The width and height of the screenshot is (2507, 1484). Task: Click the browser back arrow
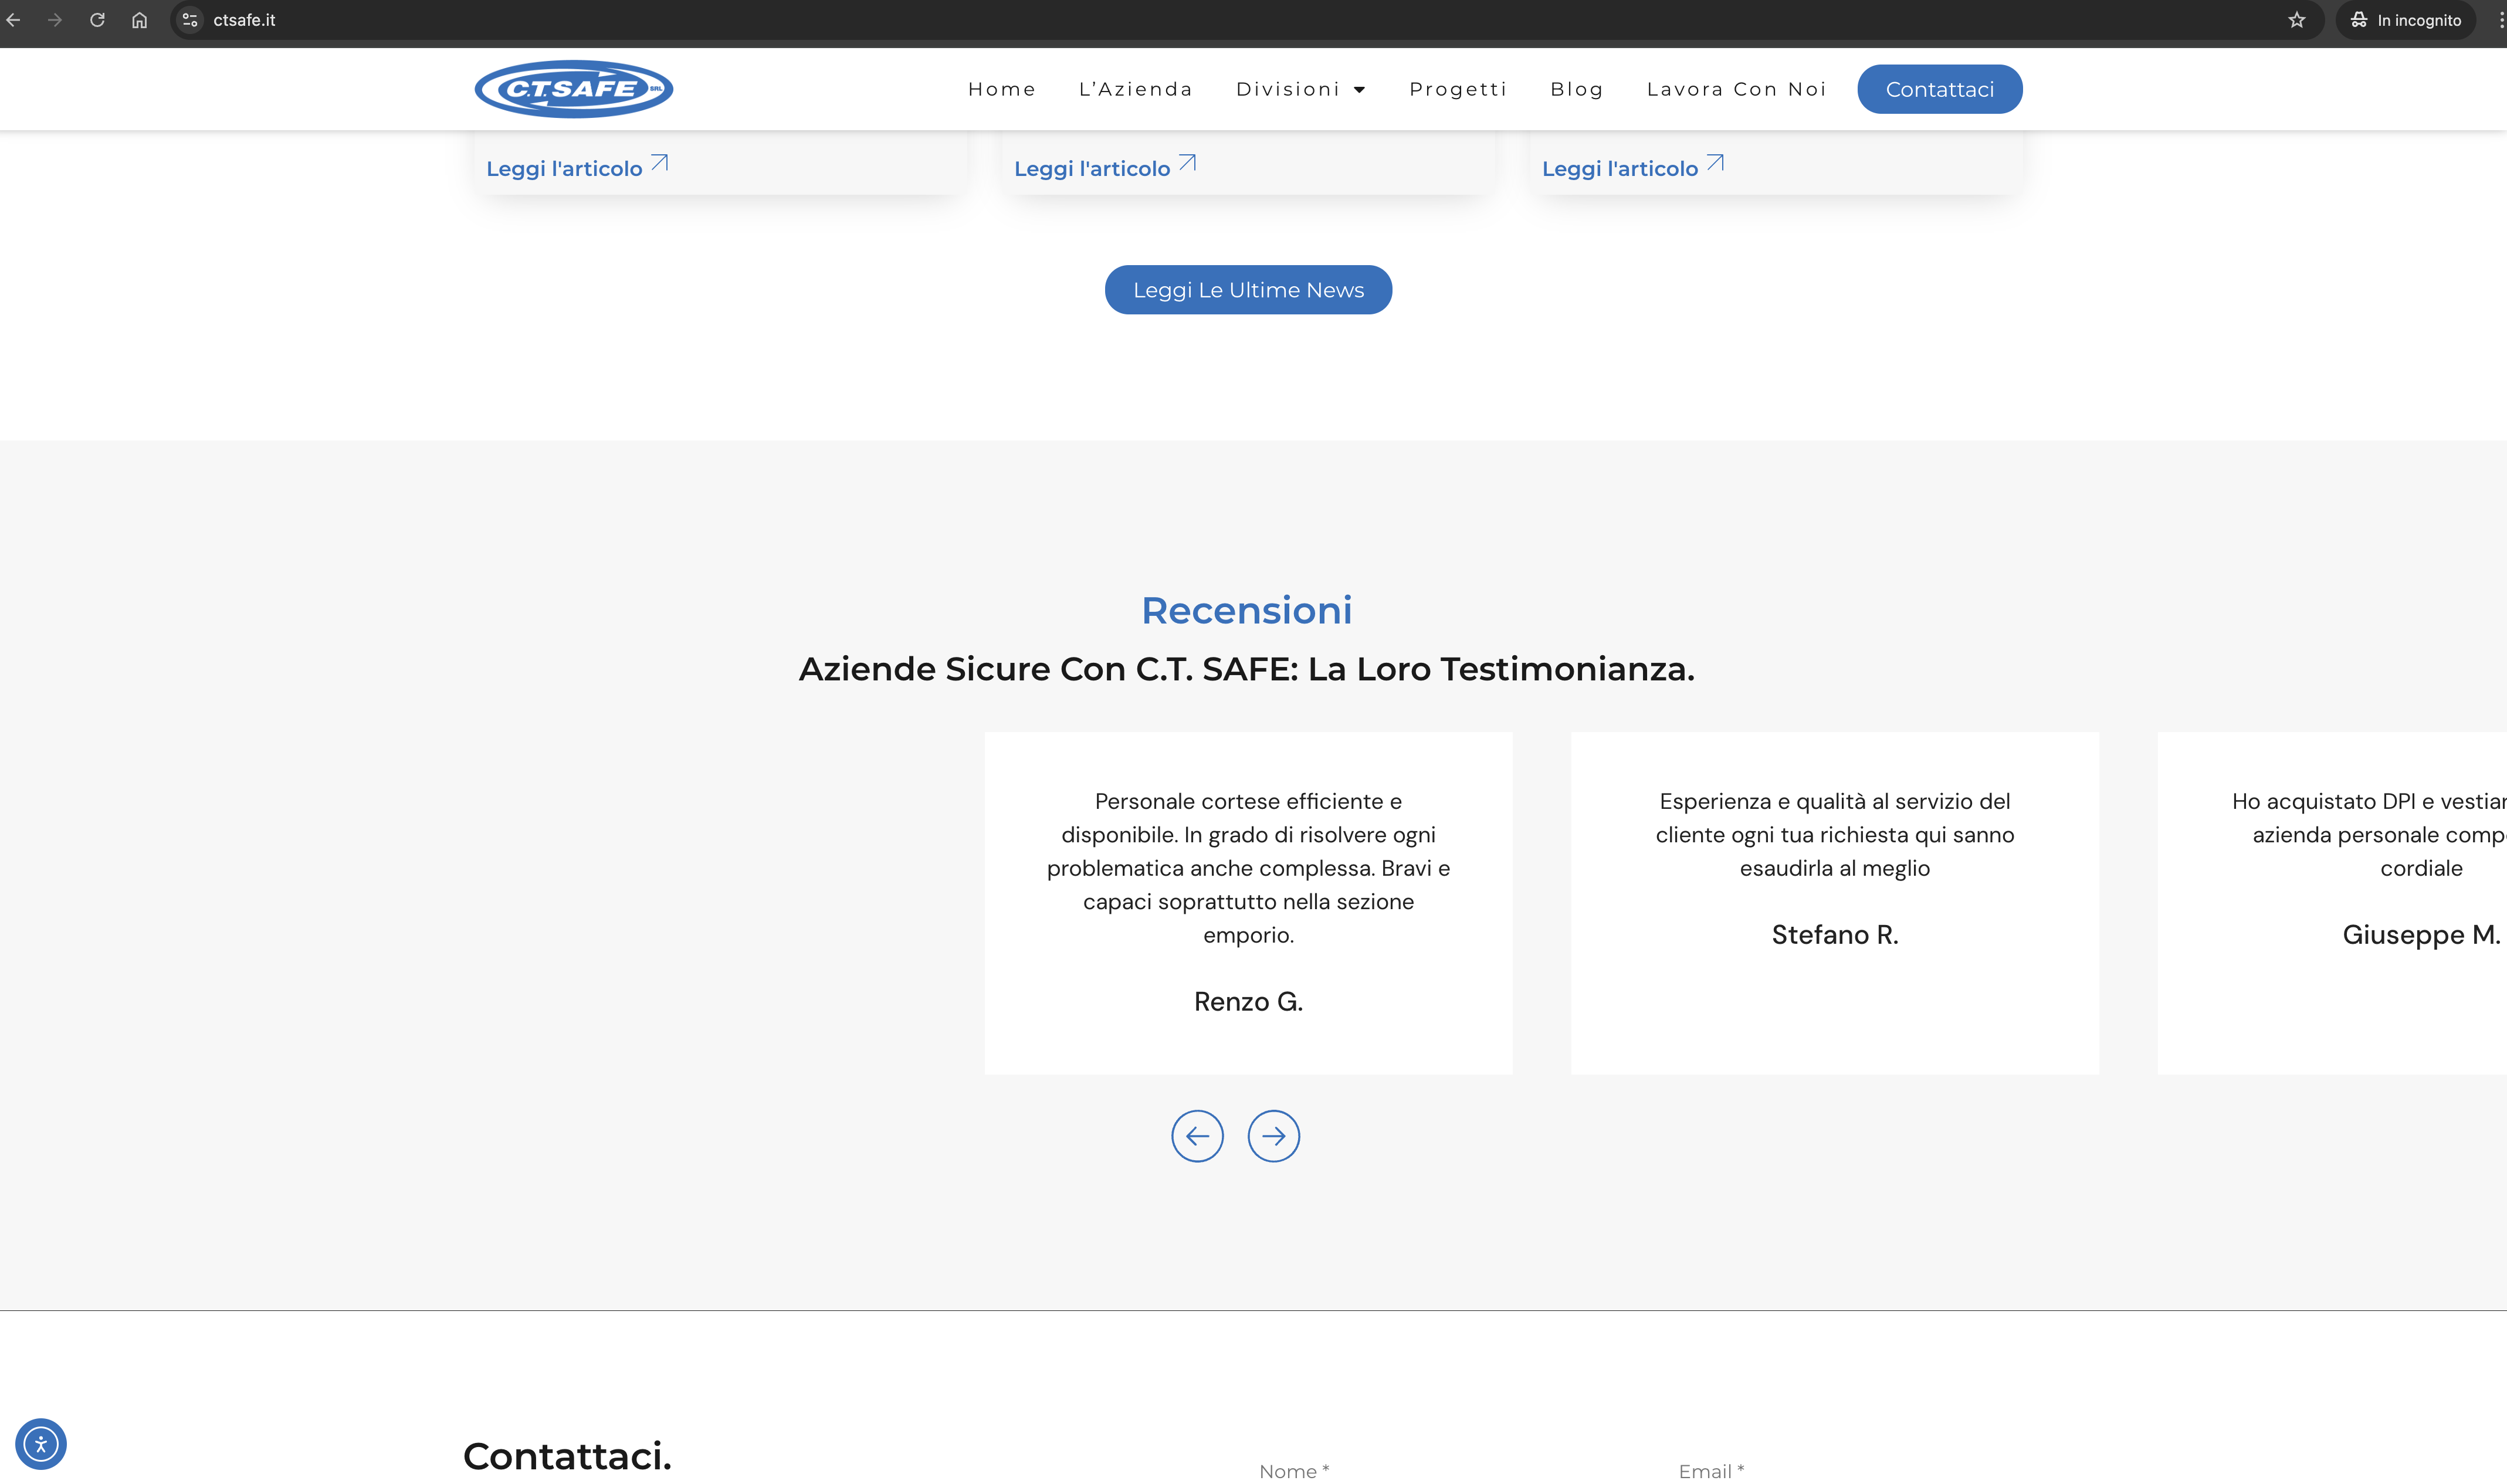coord(14,20)
